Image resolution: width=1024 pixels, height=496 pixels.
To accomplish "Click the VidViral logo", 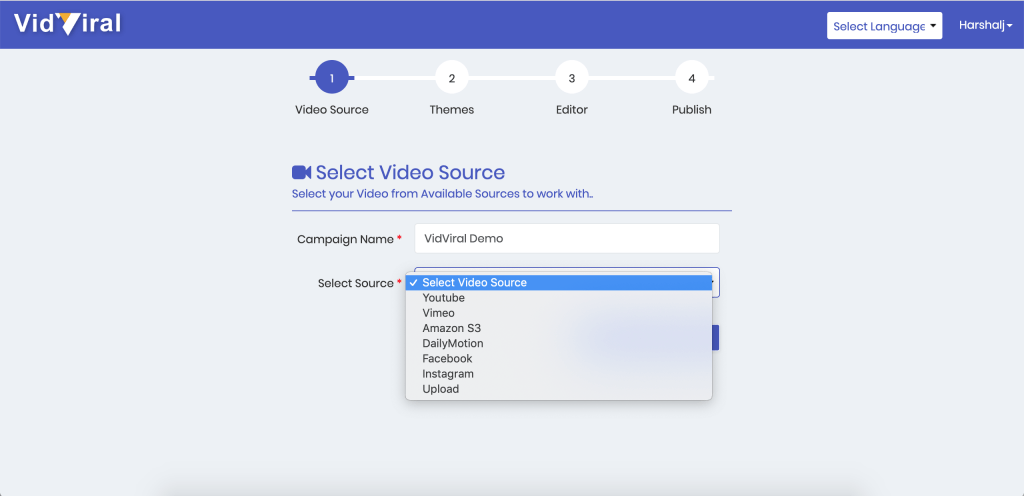I will pyautogui.click(x=67, y=24).
